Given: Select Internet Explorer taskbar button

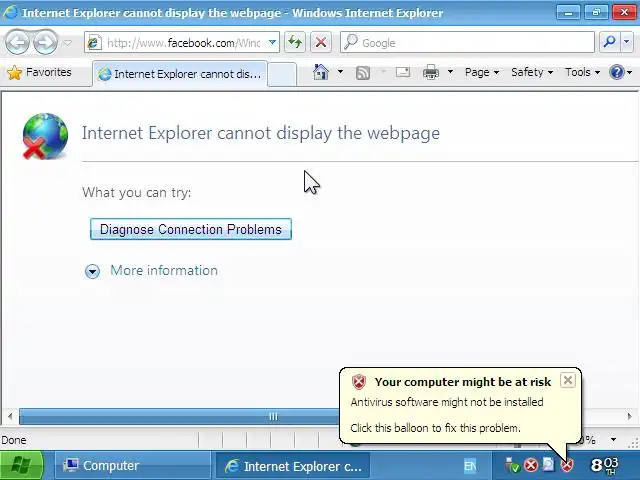Looking at the screenshot, I should [x=293, y=466].
